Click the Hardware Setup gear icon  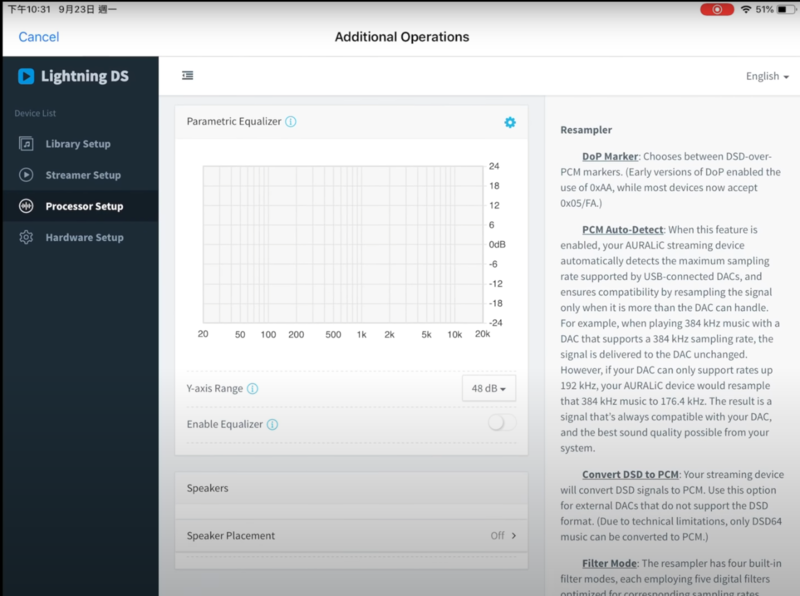[x=26, y=238]
